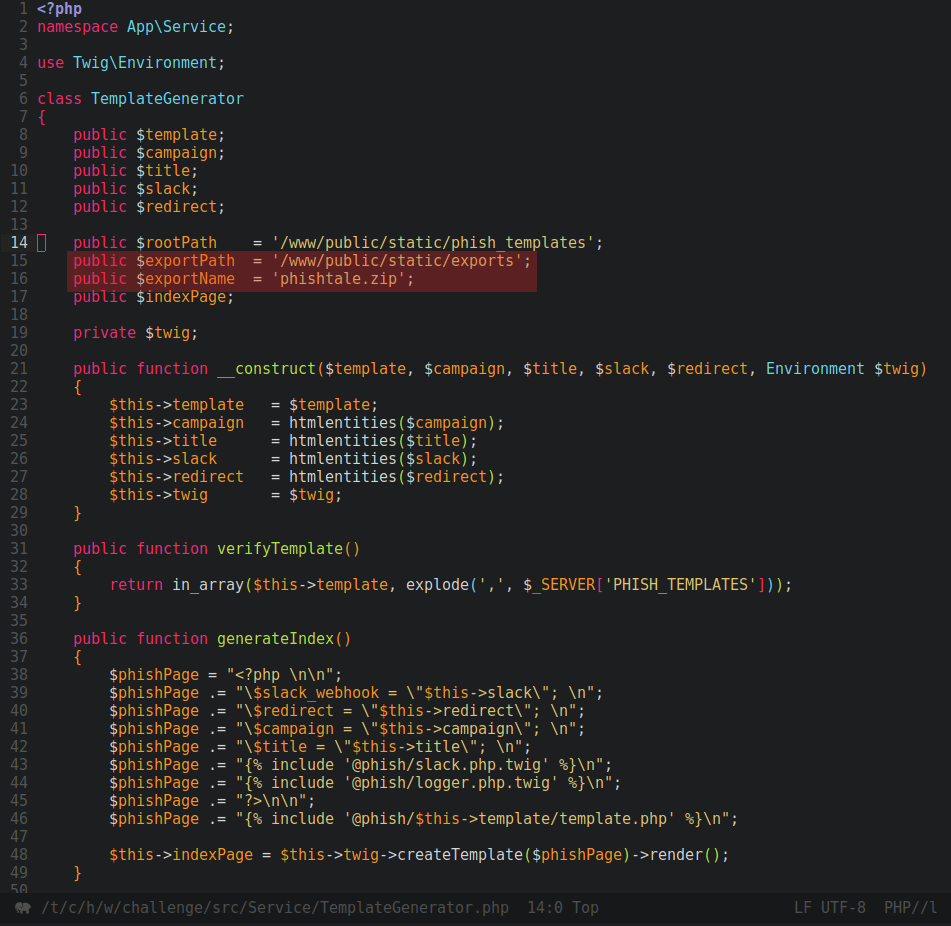Click the class name 'TemplateGenerator'
Screen dimensions: 951x926
[x=167, y=99]
